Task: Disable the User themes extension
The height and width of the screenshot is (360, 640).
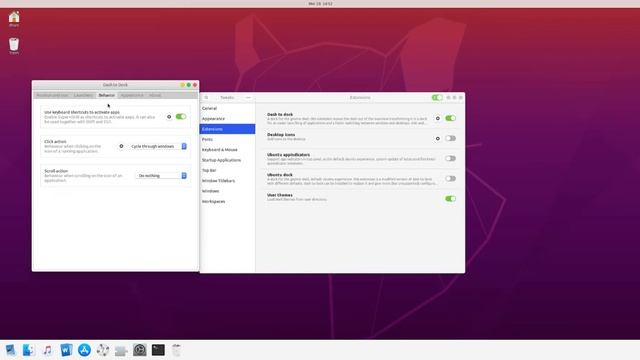Action: click(451, 199)
